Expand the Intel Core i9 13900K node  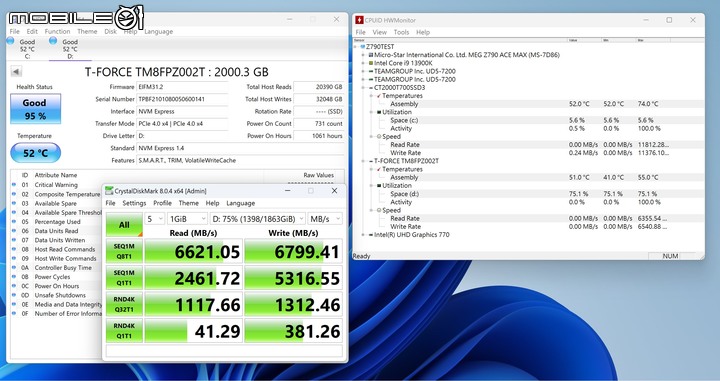click(x=364, y=63)
